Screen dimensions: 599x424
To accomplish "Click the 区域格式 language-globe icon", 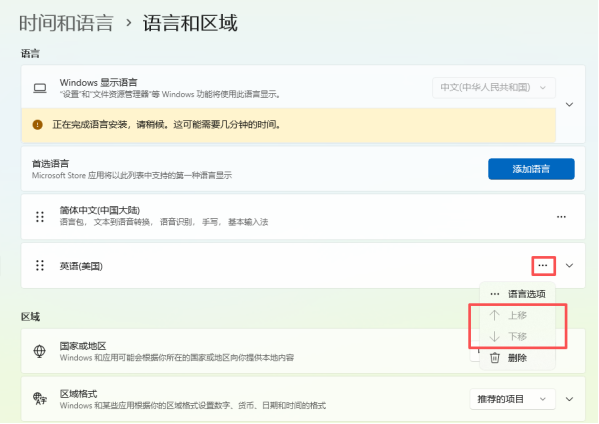I will (x=40, y=399).
